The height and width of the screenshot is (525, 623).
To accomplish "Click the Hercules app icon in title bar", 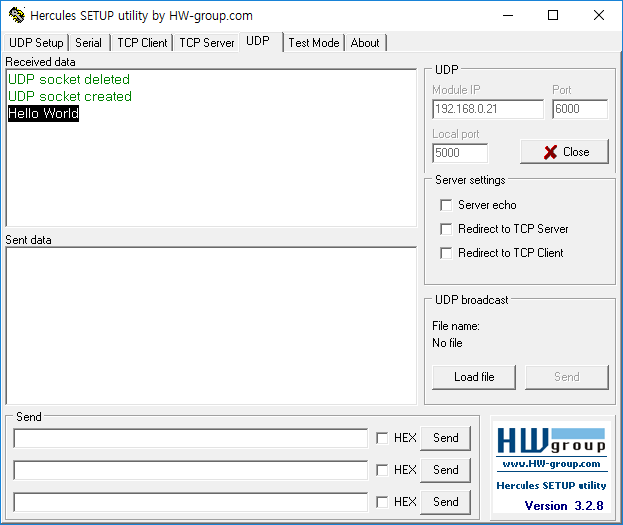I will tap(17, 15).
